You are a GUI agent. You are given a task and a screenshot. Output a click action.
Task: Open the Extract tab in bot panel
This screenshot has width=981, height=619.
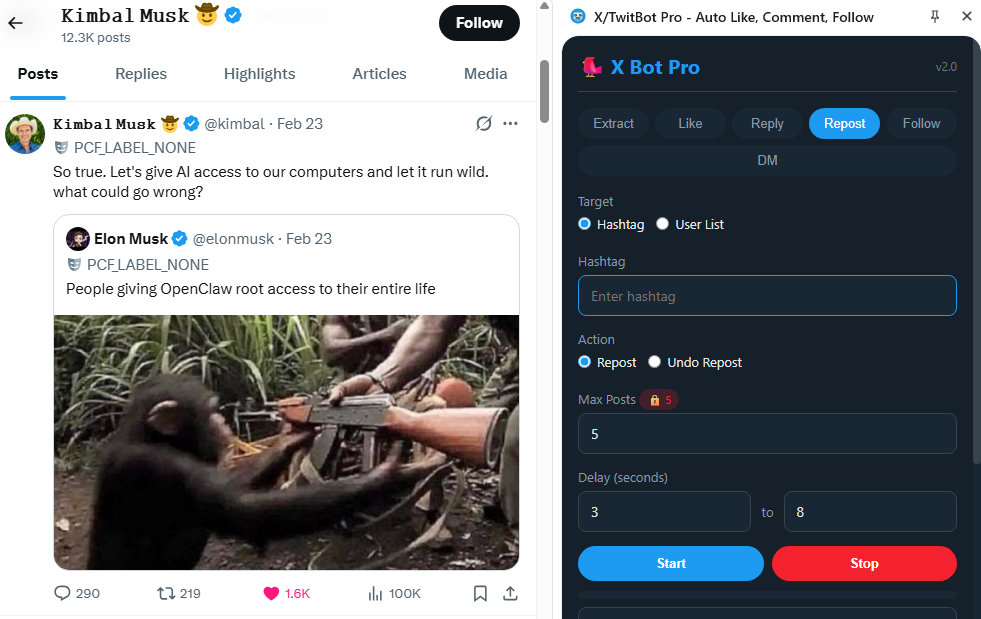[613, 123]
